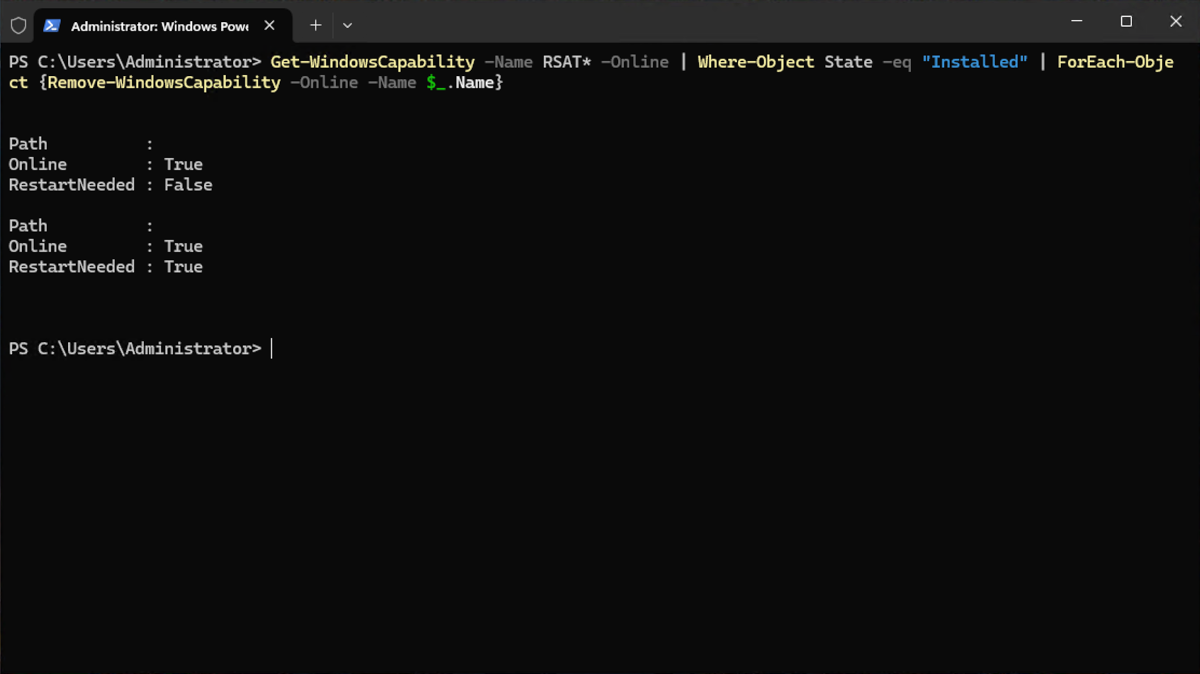
Task: Click the administrator shield icon in title bar
Action: click(18, 25)
